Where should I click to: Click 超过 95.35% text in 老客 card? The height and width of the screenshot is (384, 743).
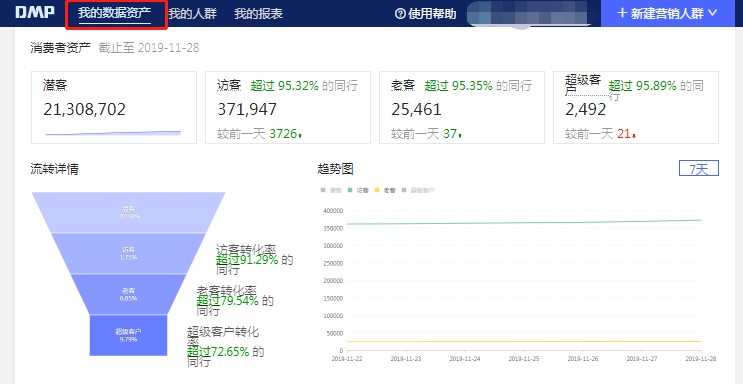pos(459,86)
